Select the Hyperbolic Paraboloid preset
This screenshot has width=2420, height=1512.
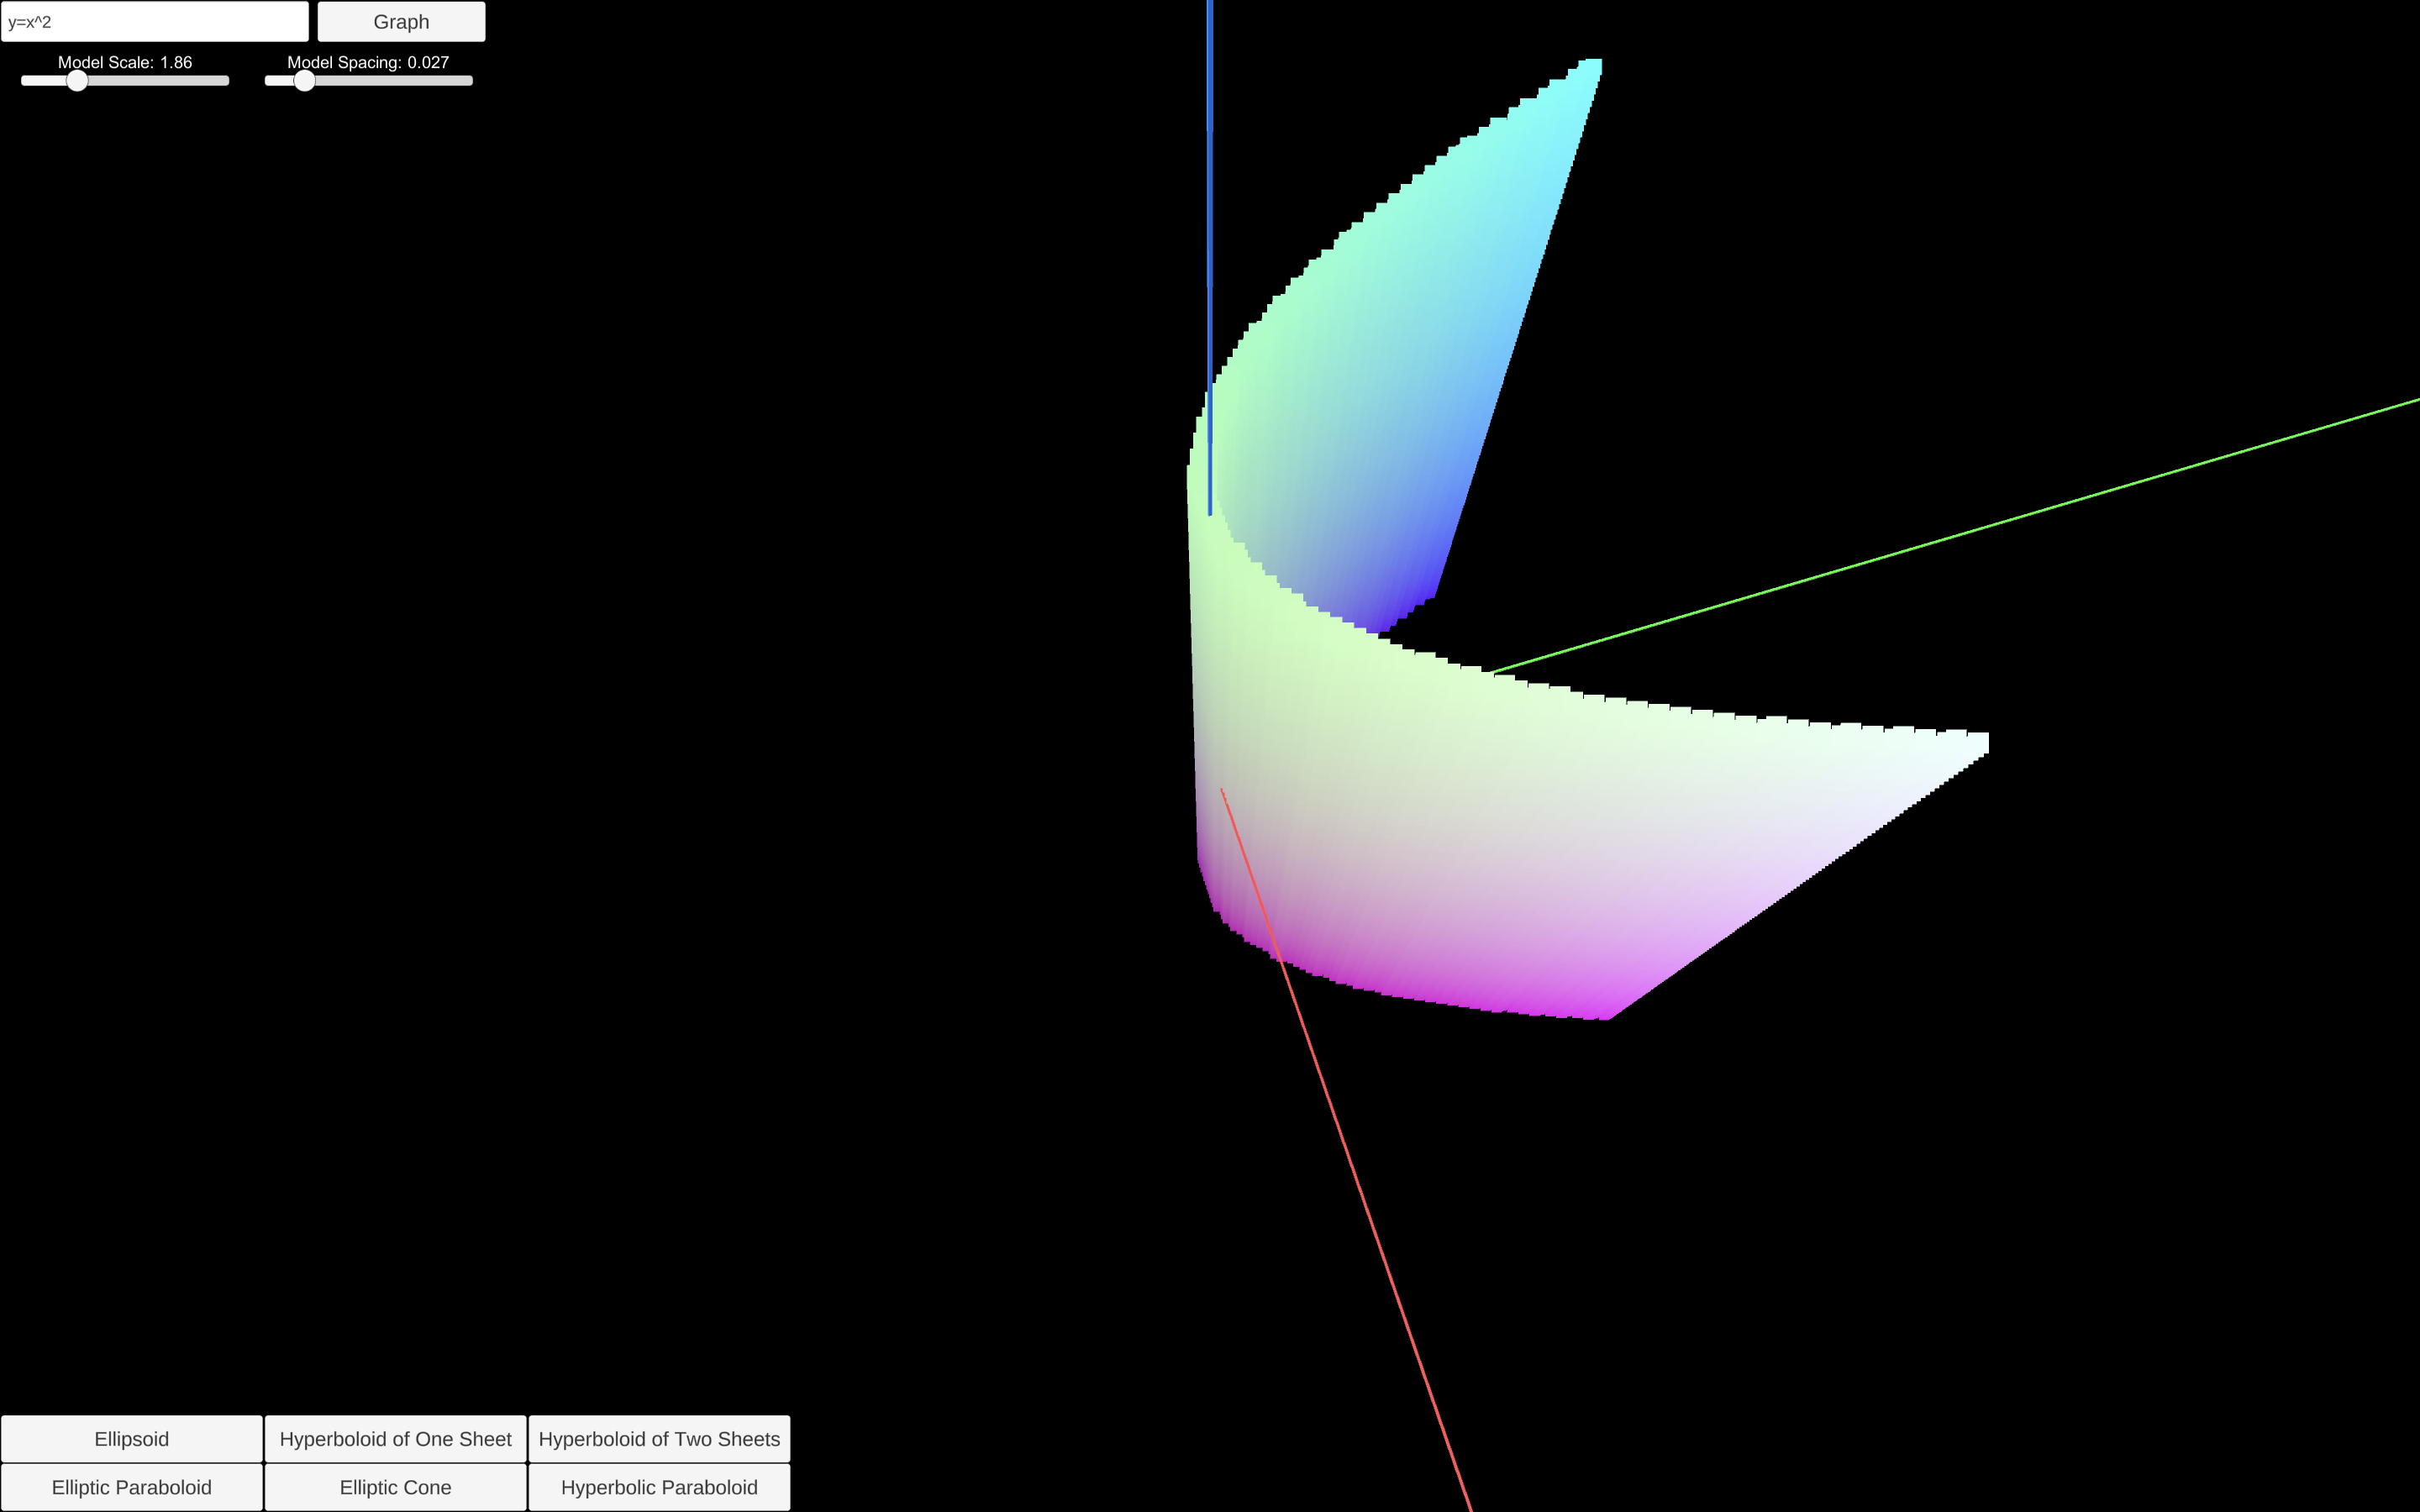(659, 1486)
